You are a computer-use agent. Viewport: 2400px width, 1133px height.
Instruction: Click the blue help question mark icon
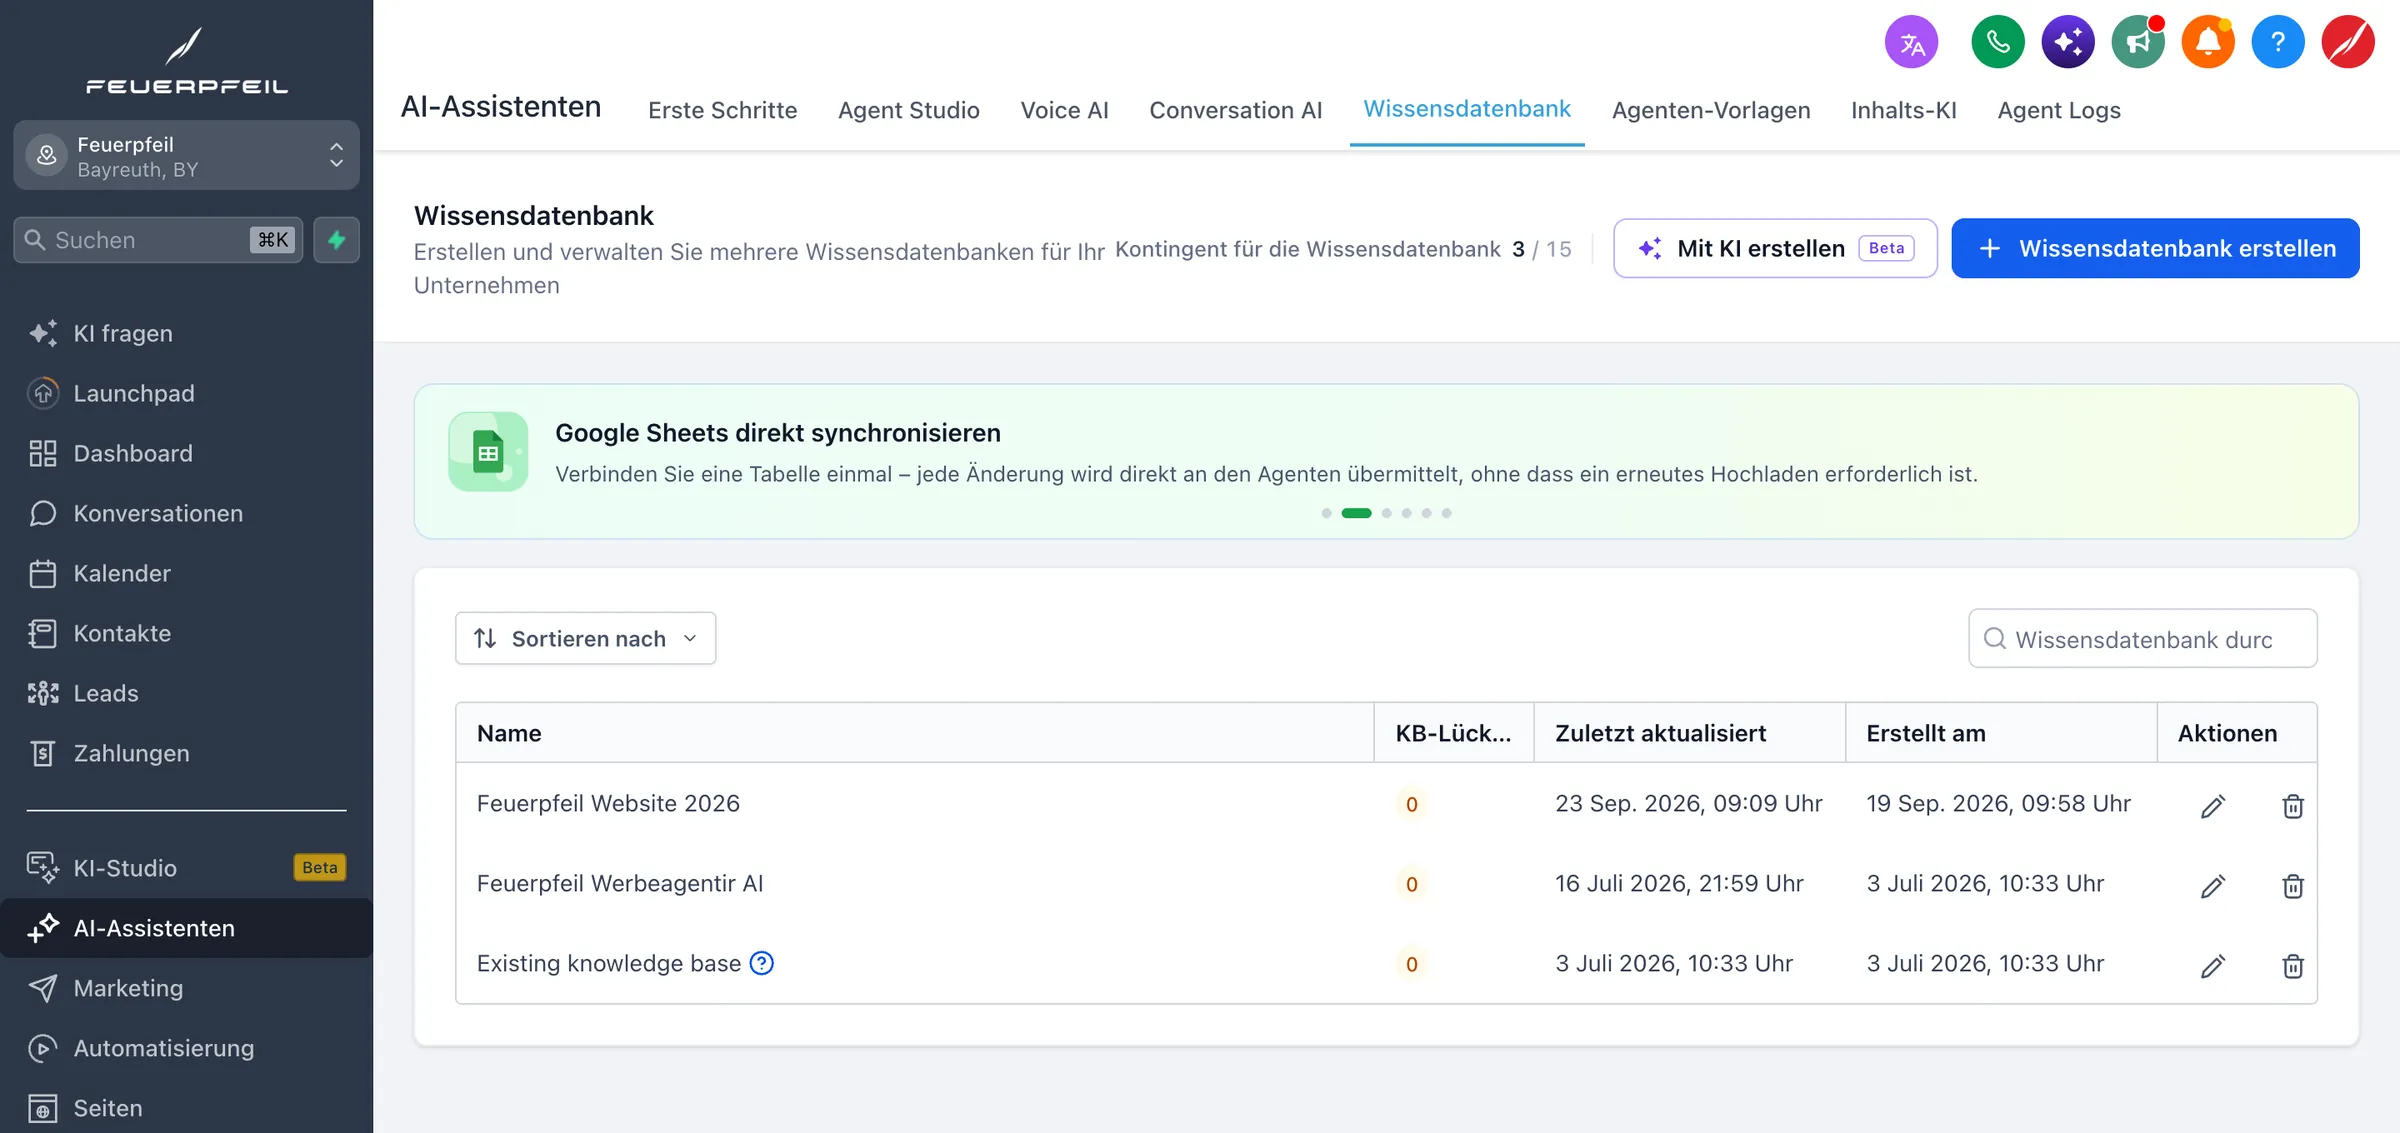coord(2278,42)
